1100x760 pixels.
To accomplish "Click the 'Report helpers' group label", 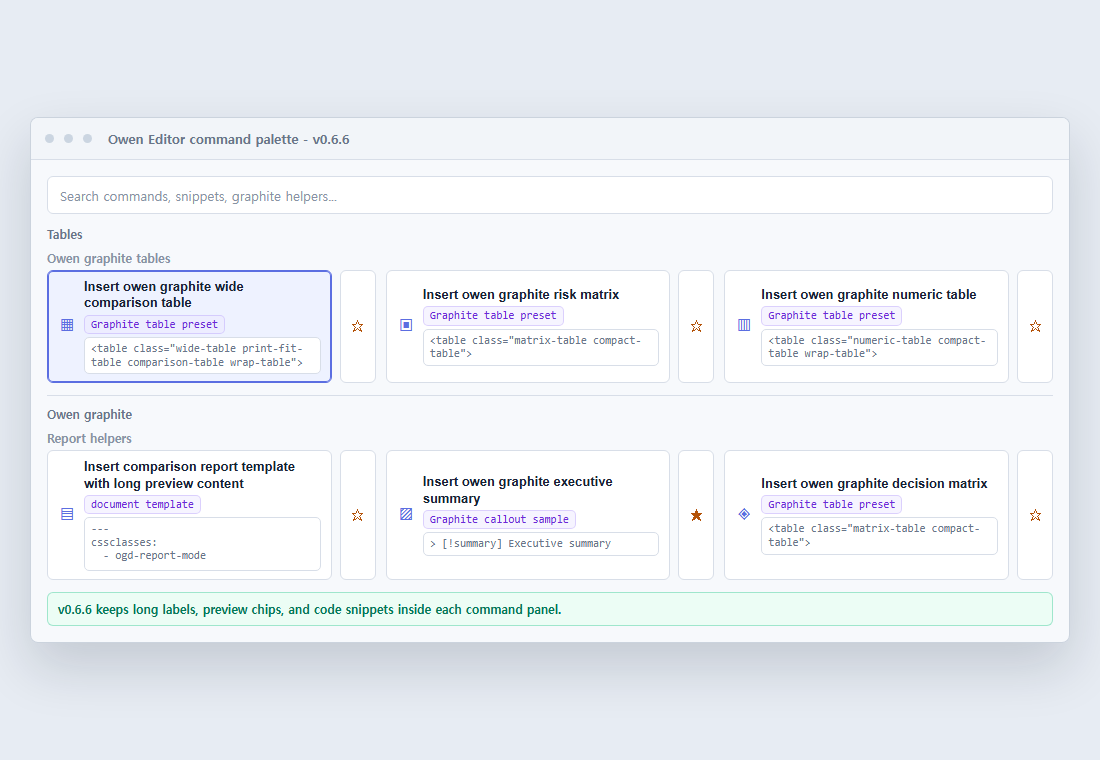I will click(89, 439).
